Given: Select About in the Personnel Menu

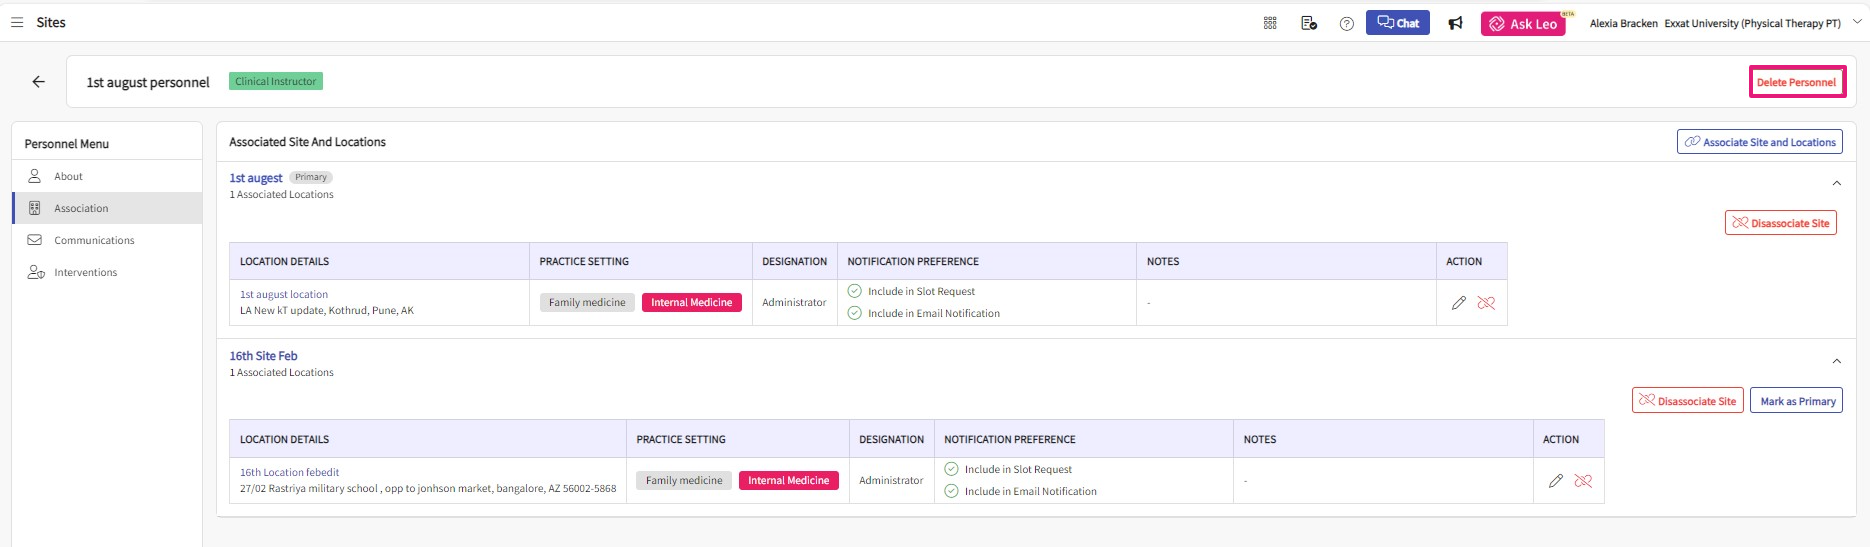Looking at the screenshot, I should pos(68,176).
